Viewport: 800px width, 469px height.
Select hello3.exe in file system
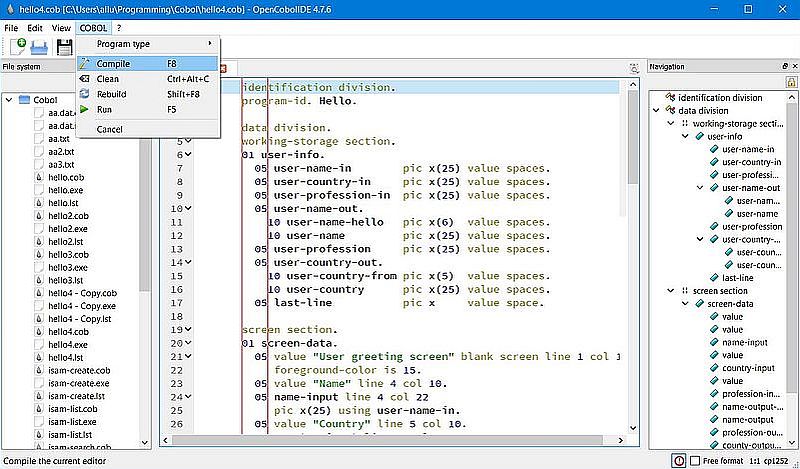(x=68, y=267)
